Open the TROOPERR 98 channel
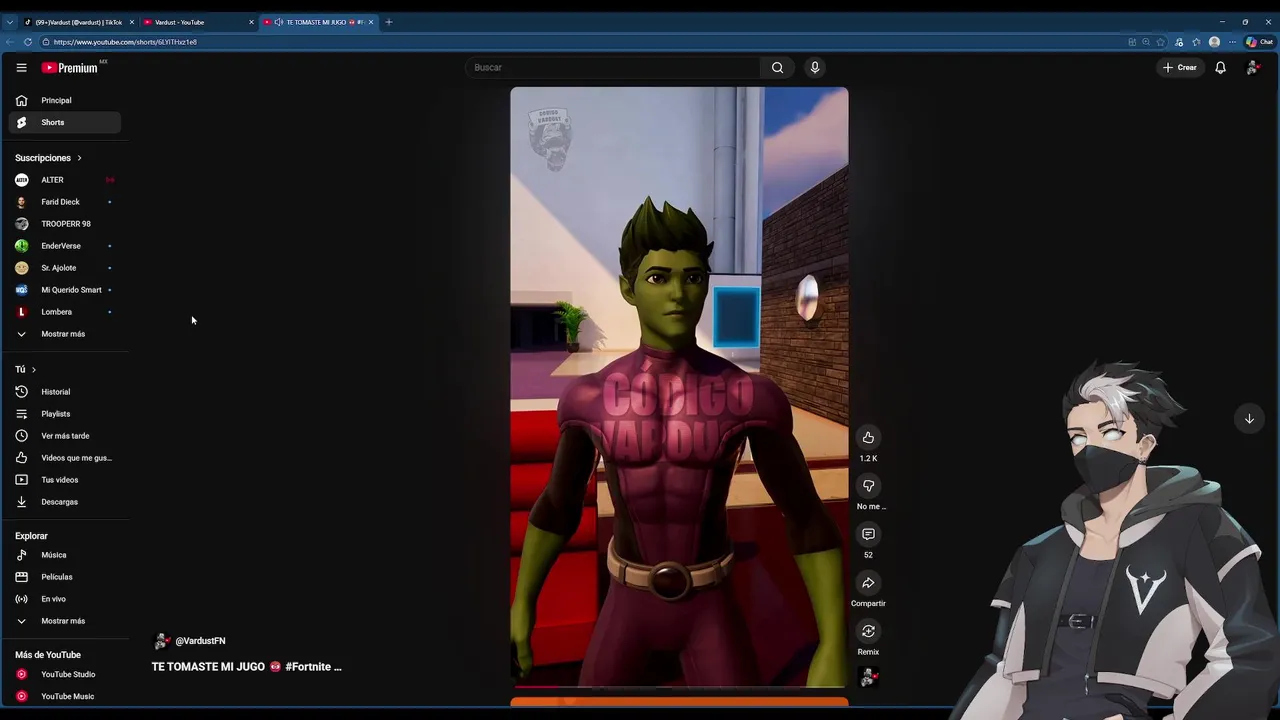The image size is (1280, 720). pyautogui.click(x=64, y=224)
